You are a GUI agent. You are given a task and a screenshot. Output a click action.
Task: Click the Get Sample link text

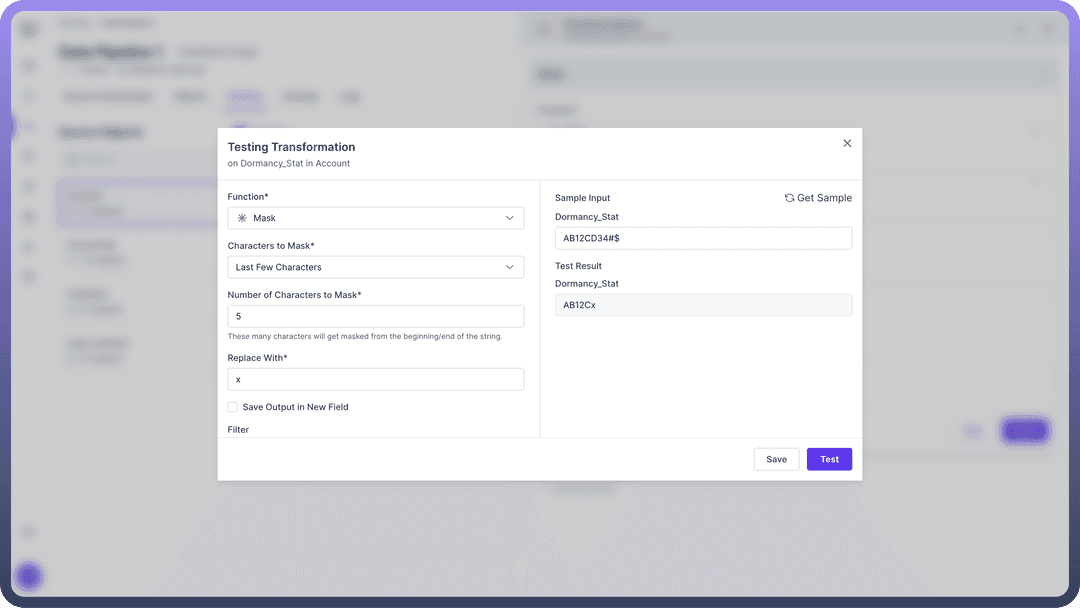824,198
